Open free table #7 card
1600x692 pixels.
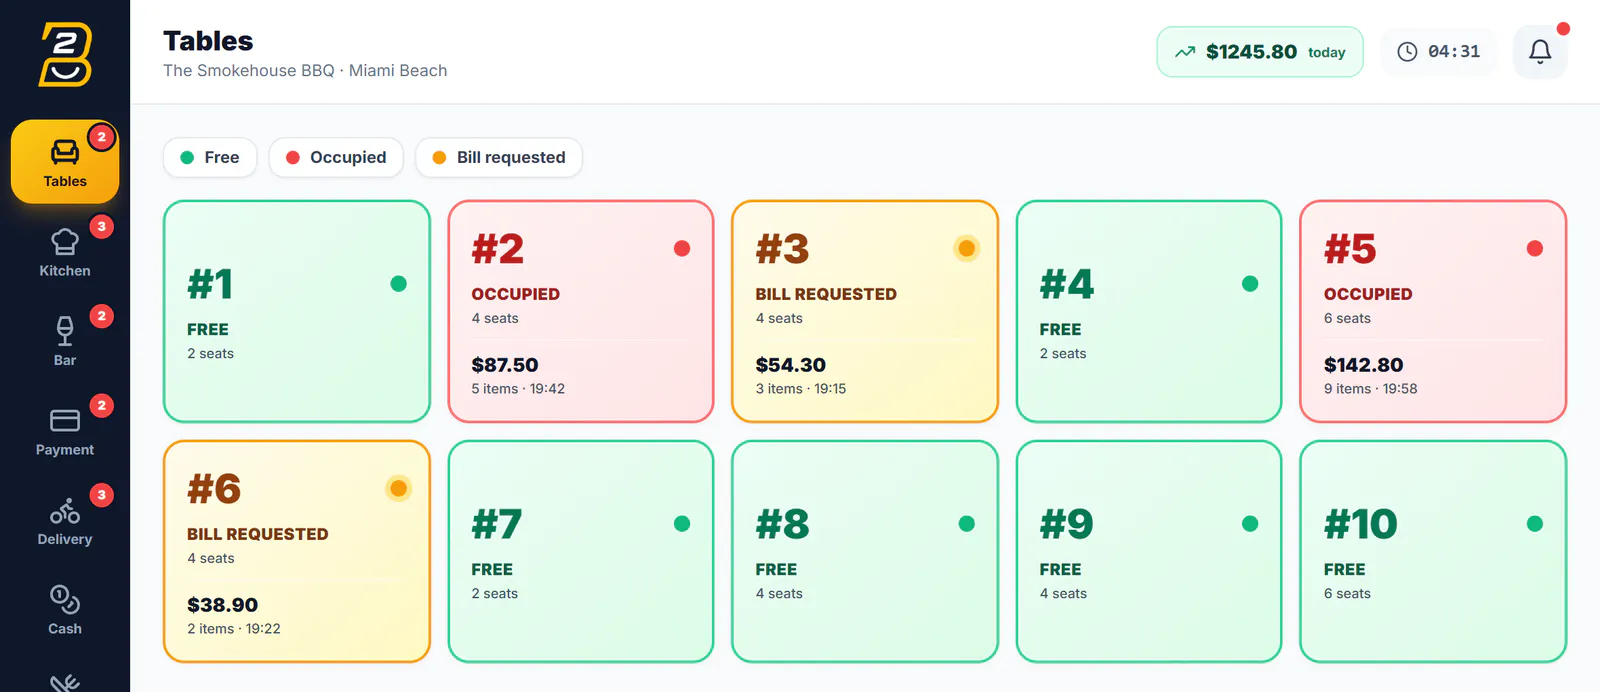tap(581, 551)
